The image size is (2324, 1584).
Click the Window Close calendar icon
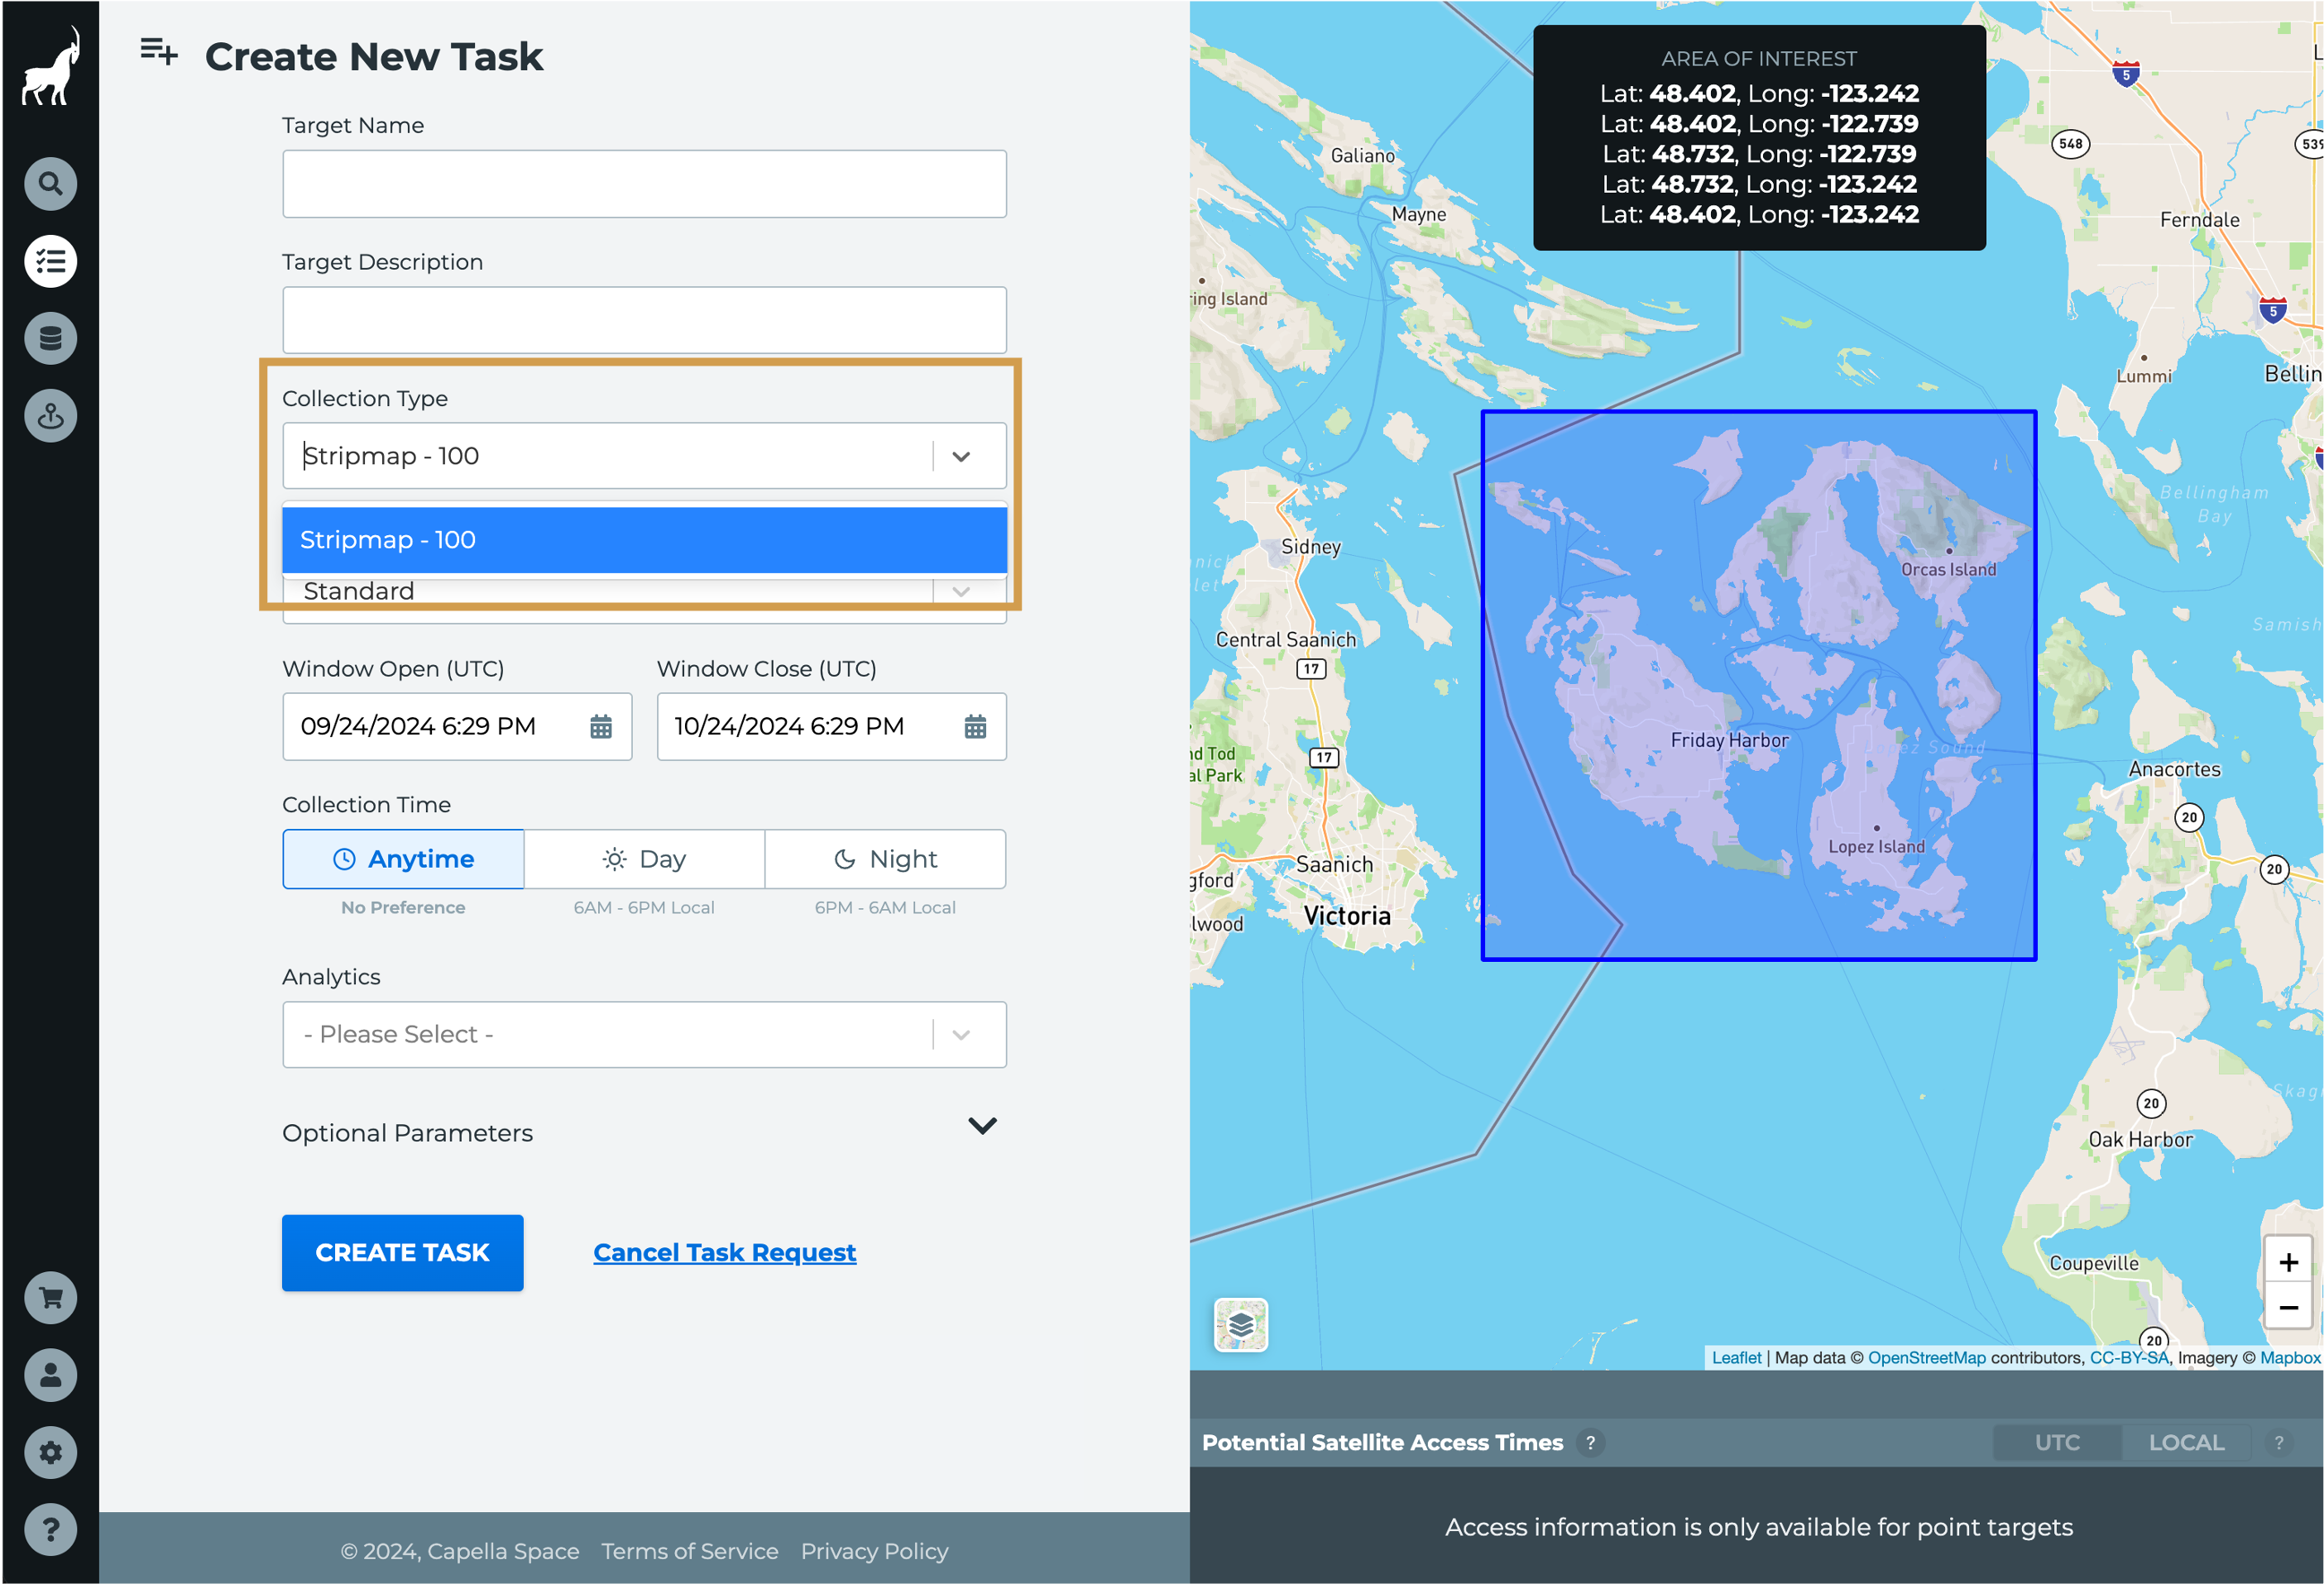pyautogui.click(x=975, y=725)
